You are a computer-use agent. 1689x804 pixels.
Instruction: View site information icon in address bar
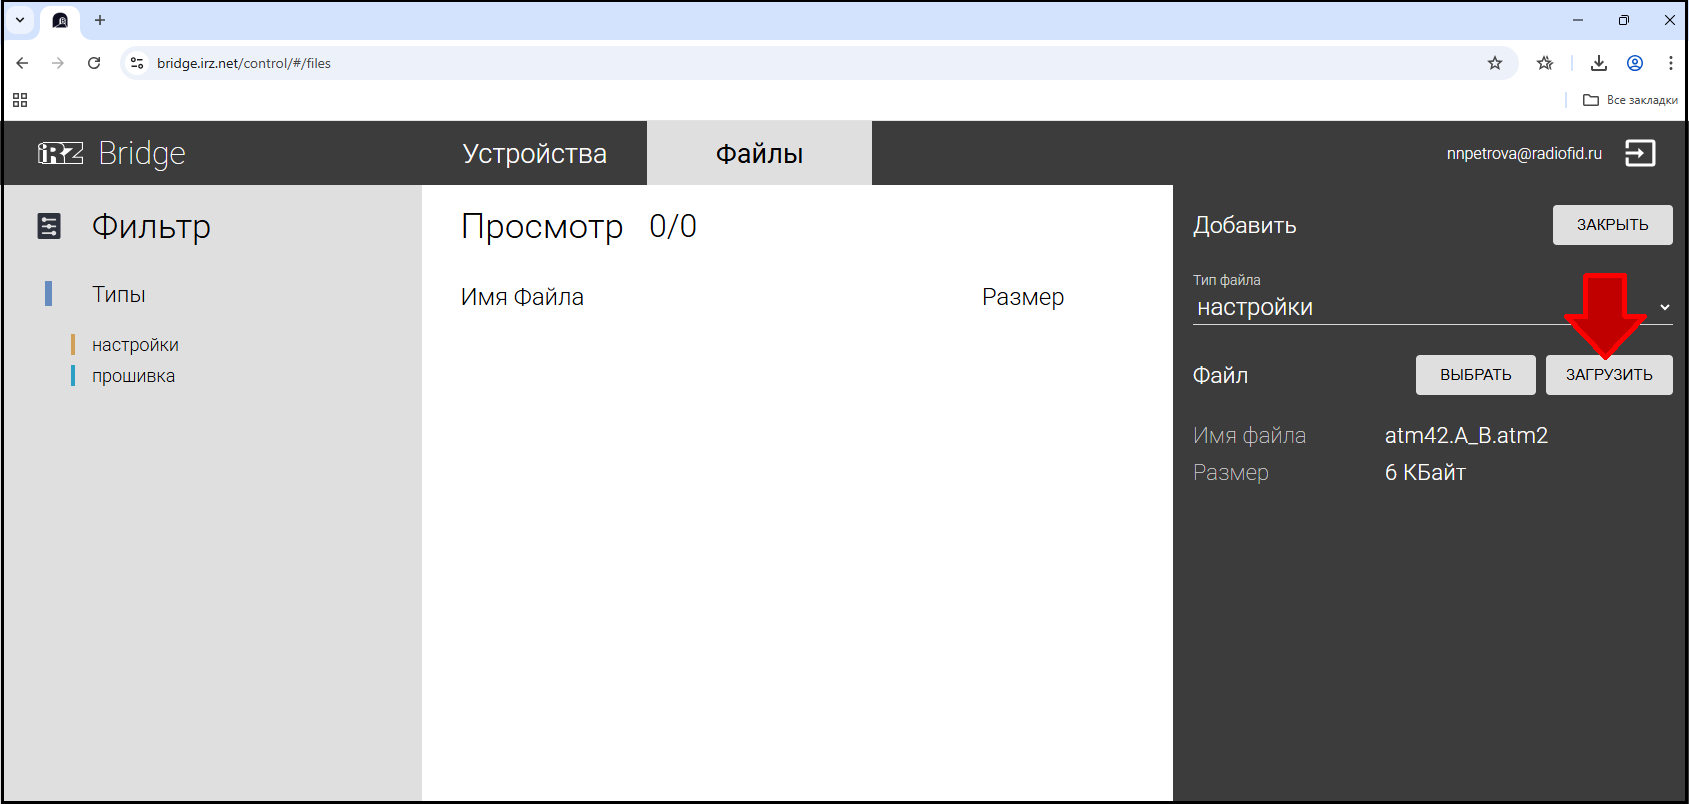click(x=137, y=63)
